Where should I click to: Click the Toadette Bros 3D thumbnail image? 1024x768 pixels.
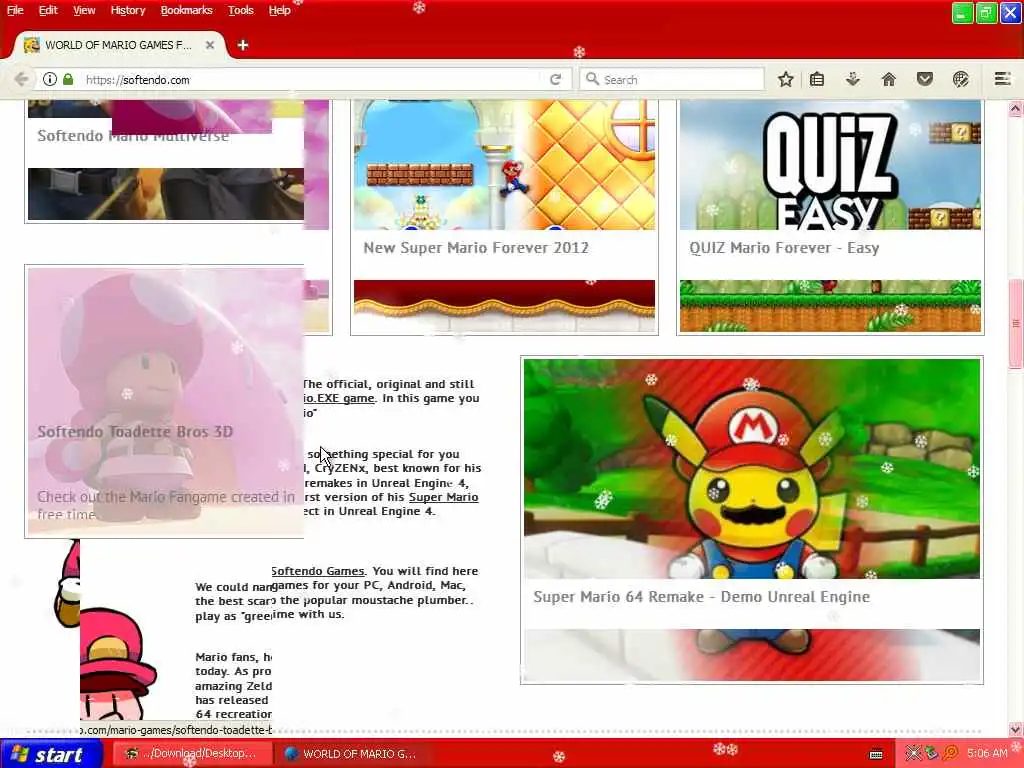[x=165, y=402]
